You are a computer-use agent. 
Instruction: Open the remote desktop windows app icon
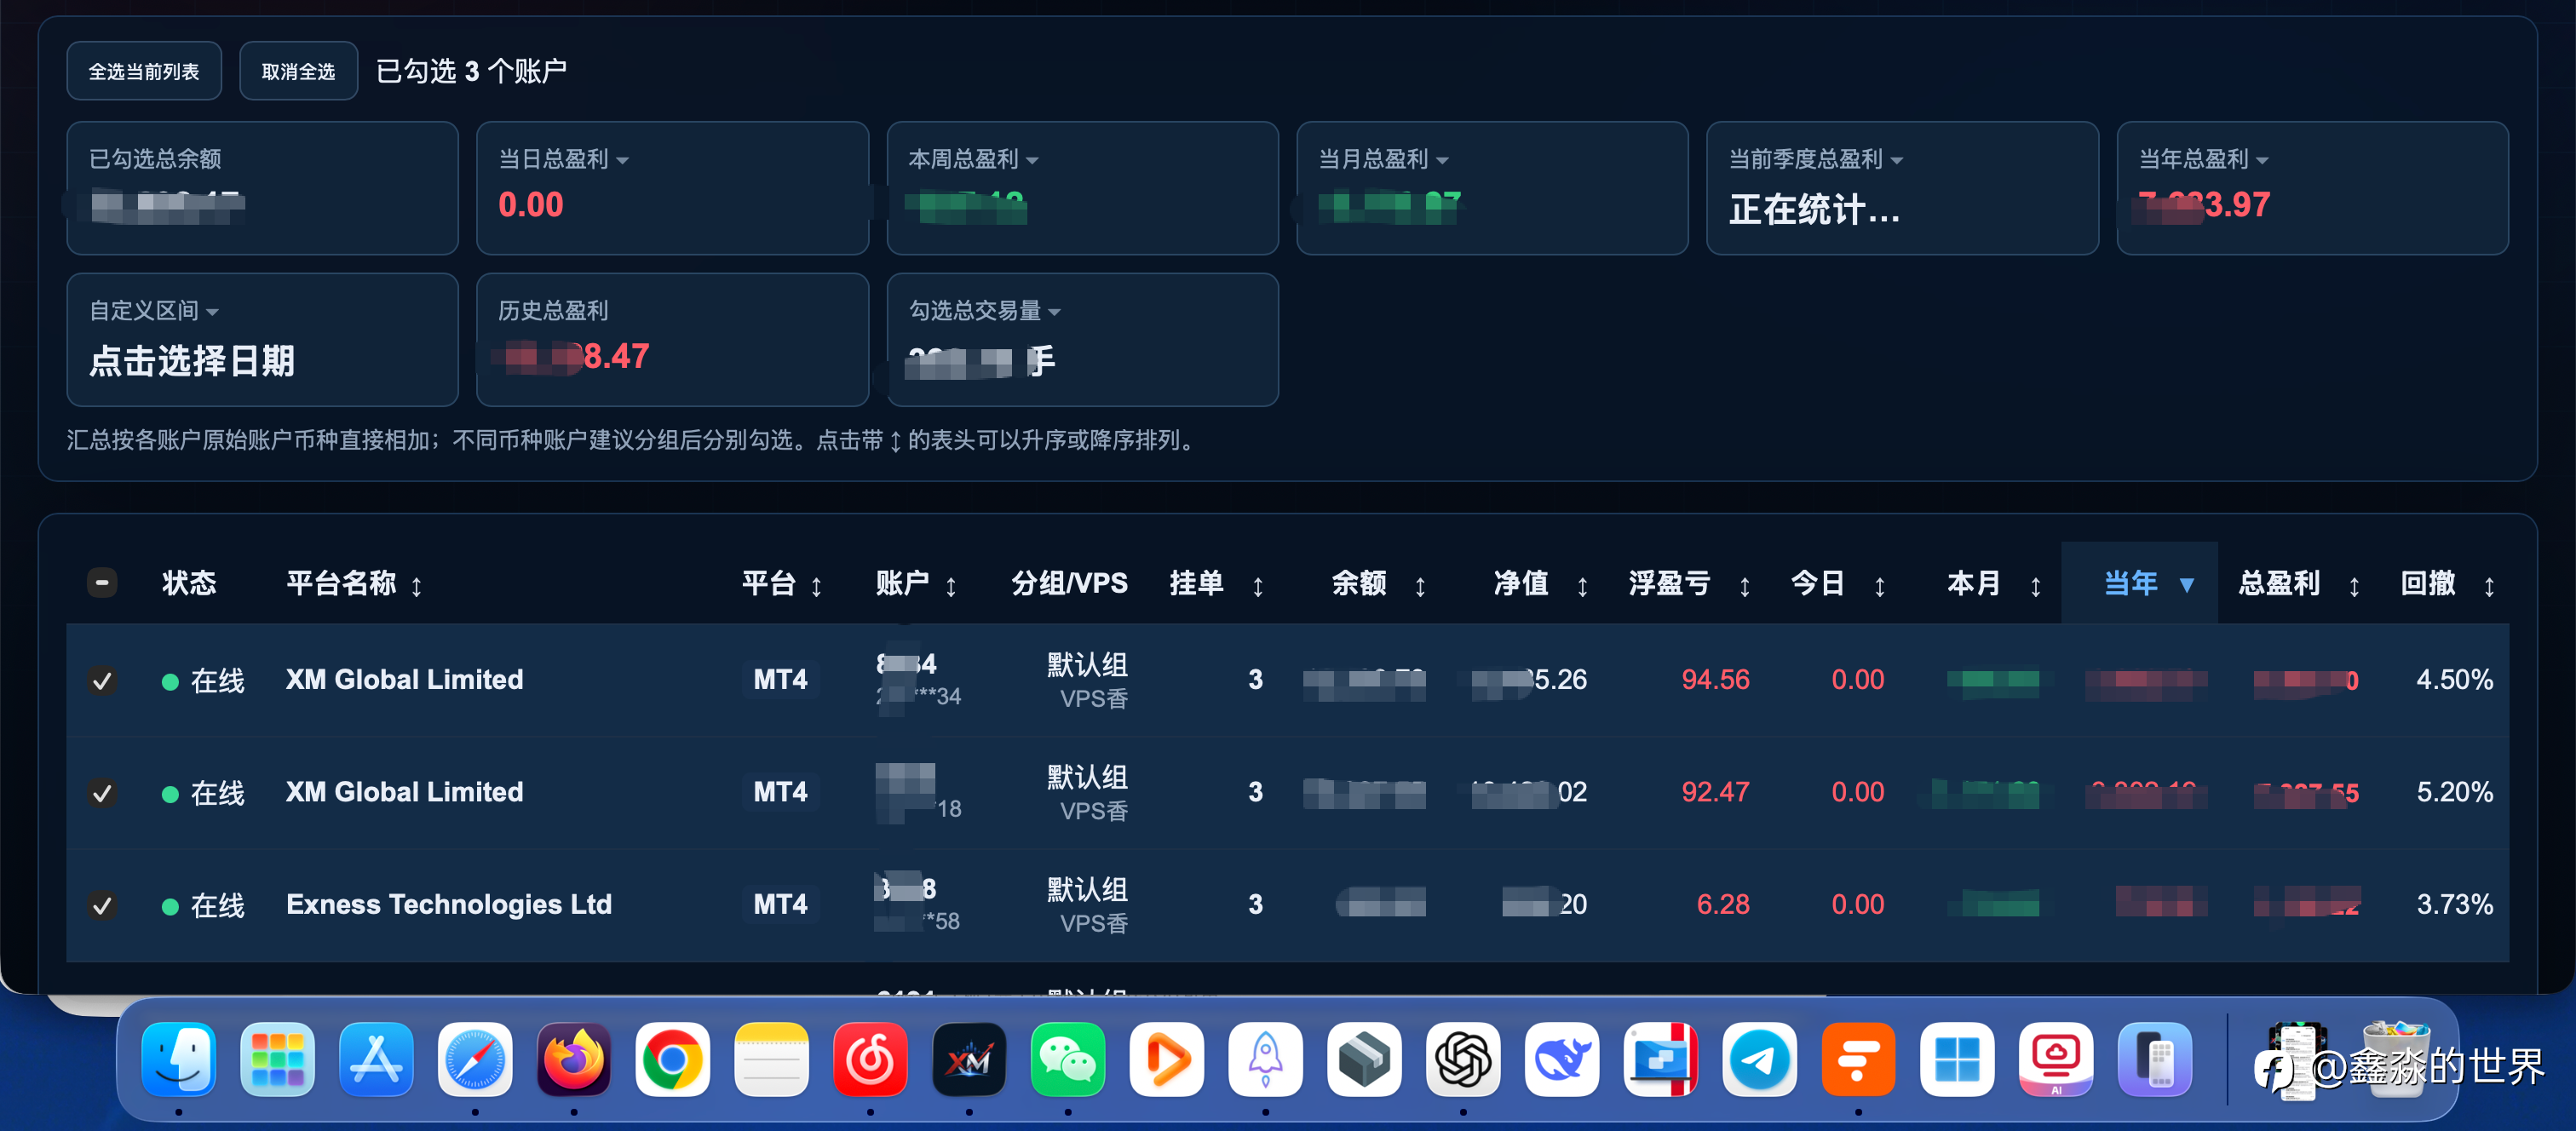point(1661,1059)
